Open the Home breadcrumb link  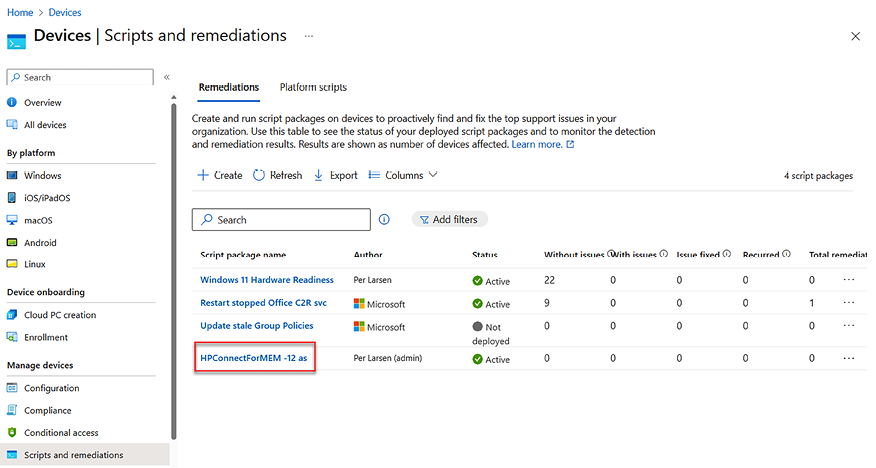tap(20, 12)
